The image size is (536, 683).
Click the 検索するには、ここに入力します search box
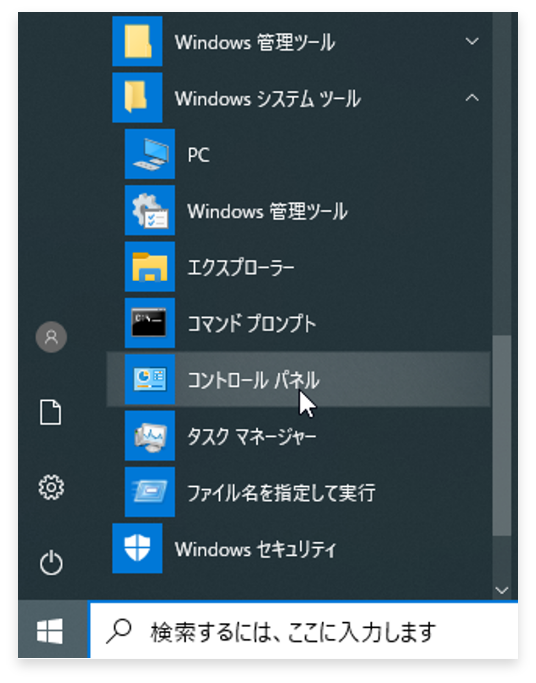coord(303,631)
